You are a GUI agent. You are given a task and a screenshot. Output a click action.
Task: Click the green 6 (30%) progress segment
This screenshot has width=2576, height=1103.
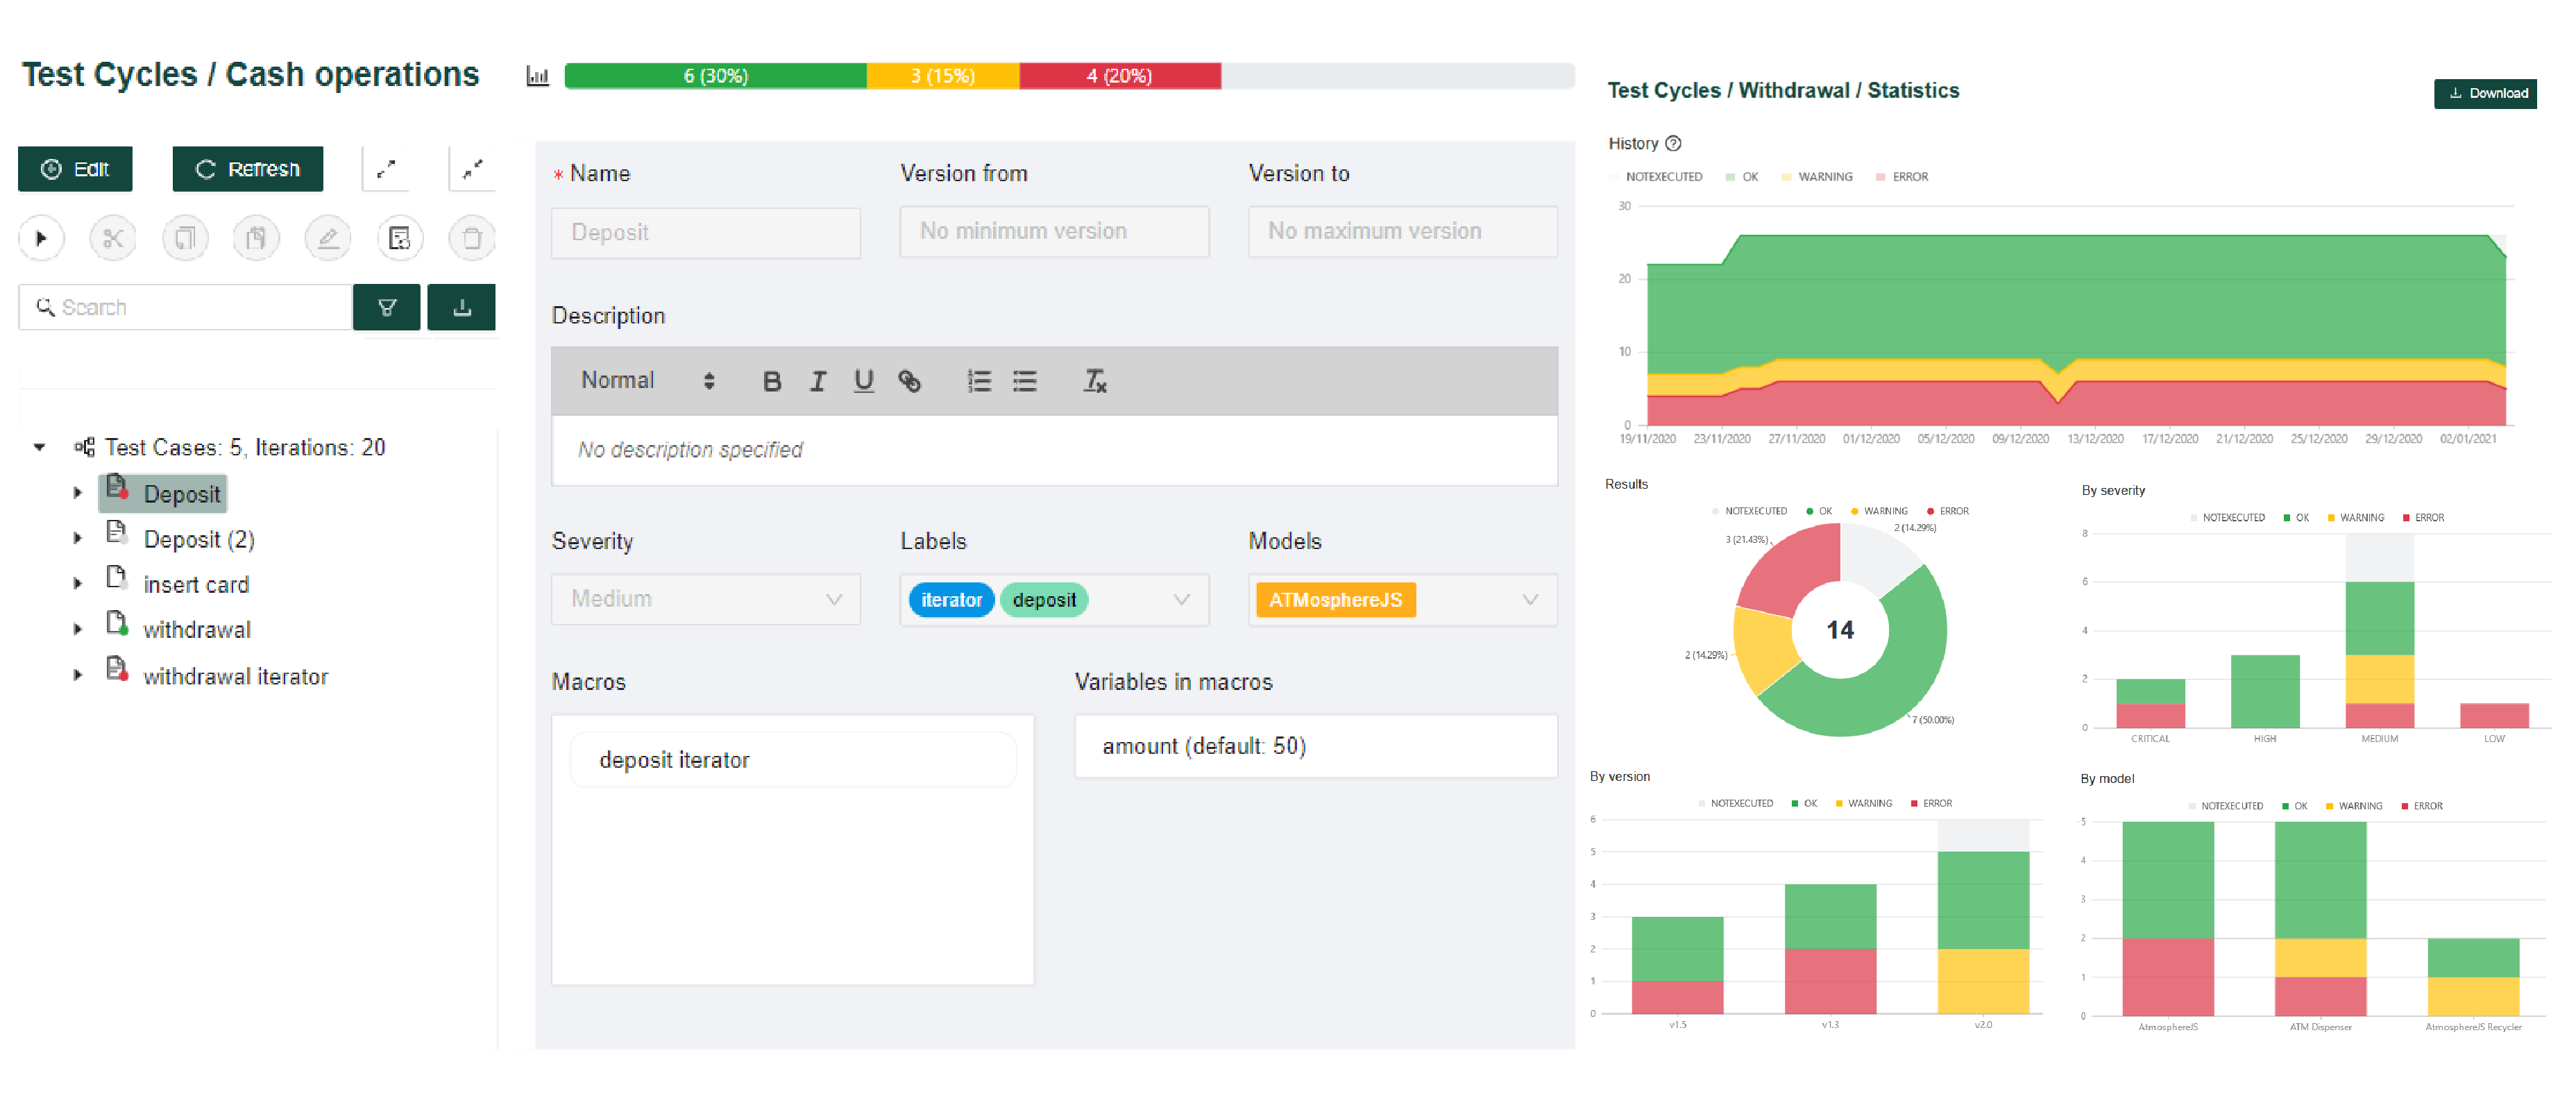pos(716,76)
